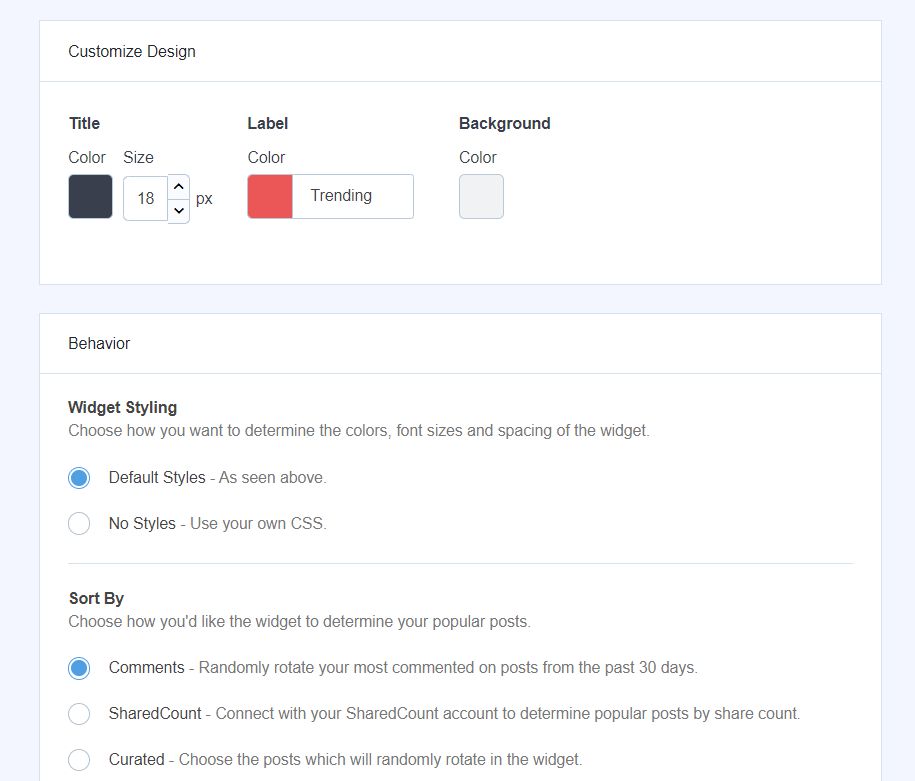This screenshot has width=915, height=781.
Task: Open the red Label color swatch
Action: (270, 196)
